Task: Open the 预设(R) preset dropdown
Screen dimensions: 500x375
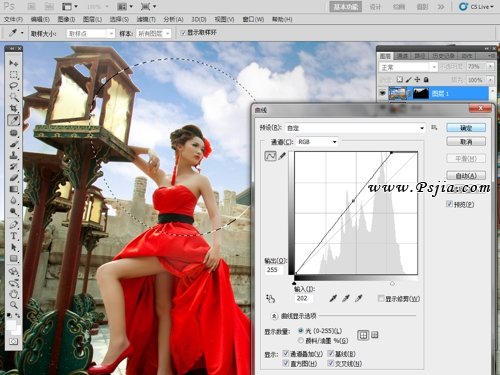Action: coord(355,128)
